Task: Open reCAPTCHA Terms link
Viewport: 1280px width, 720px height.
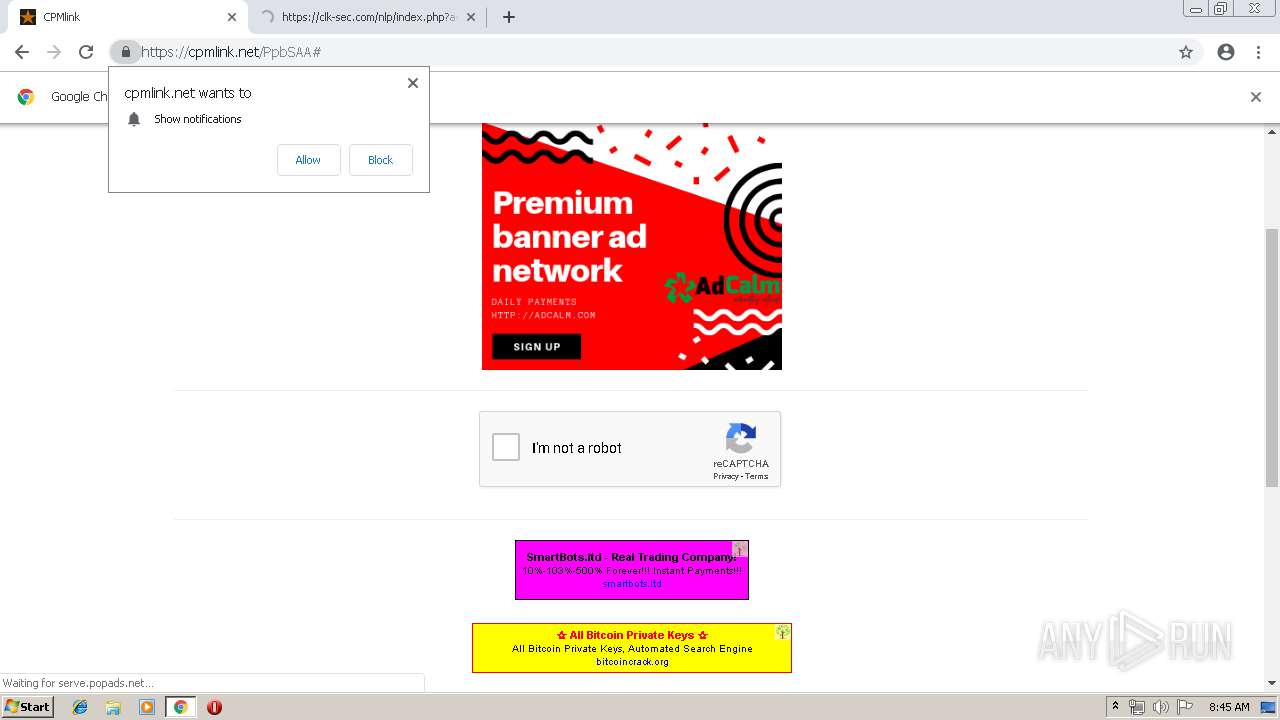Action: [x=757, y=477]
